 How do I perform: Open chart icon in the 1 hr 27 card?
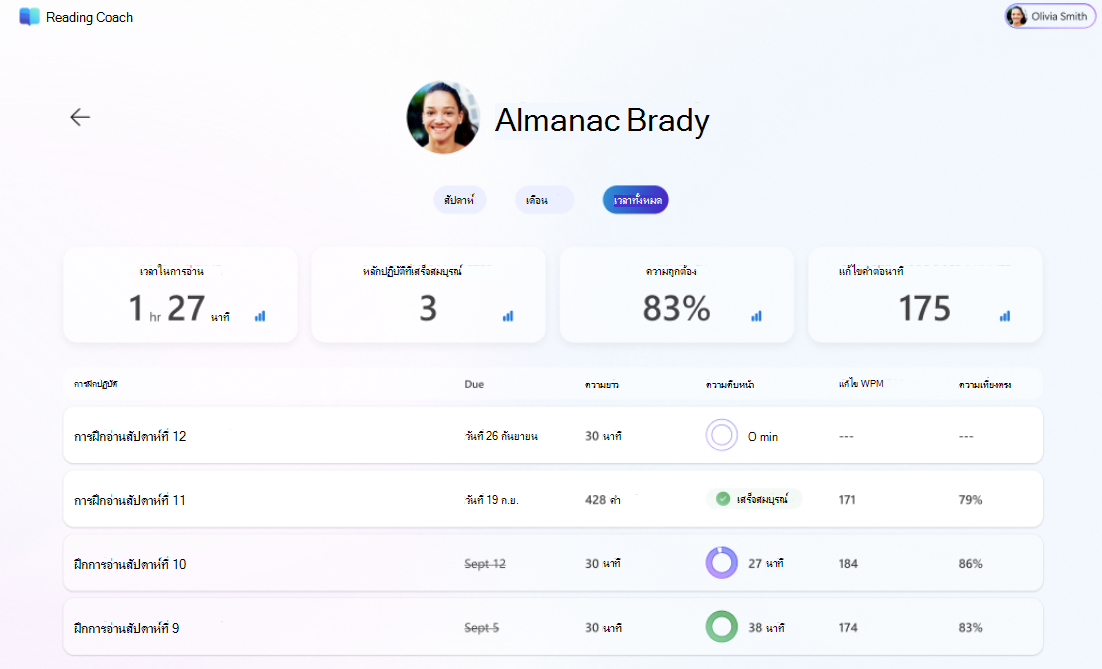[260, 316]
